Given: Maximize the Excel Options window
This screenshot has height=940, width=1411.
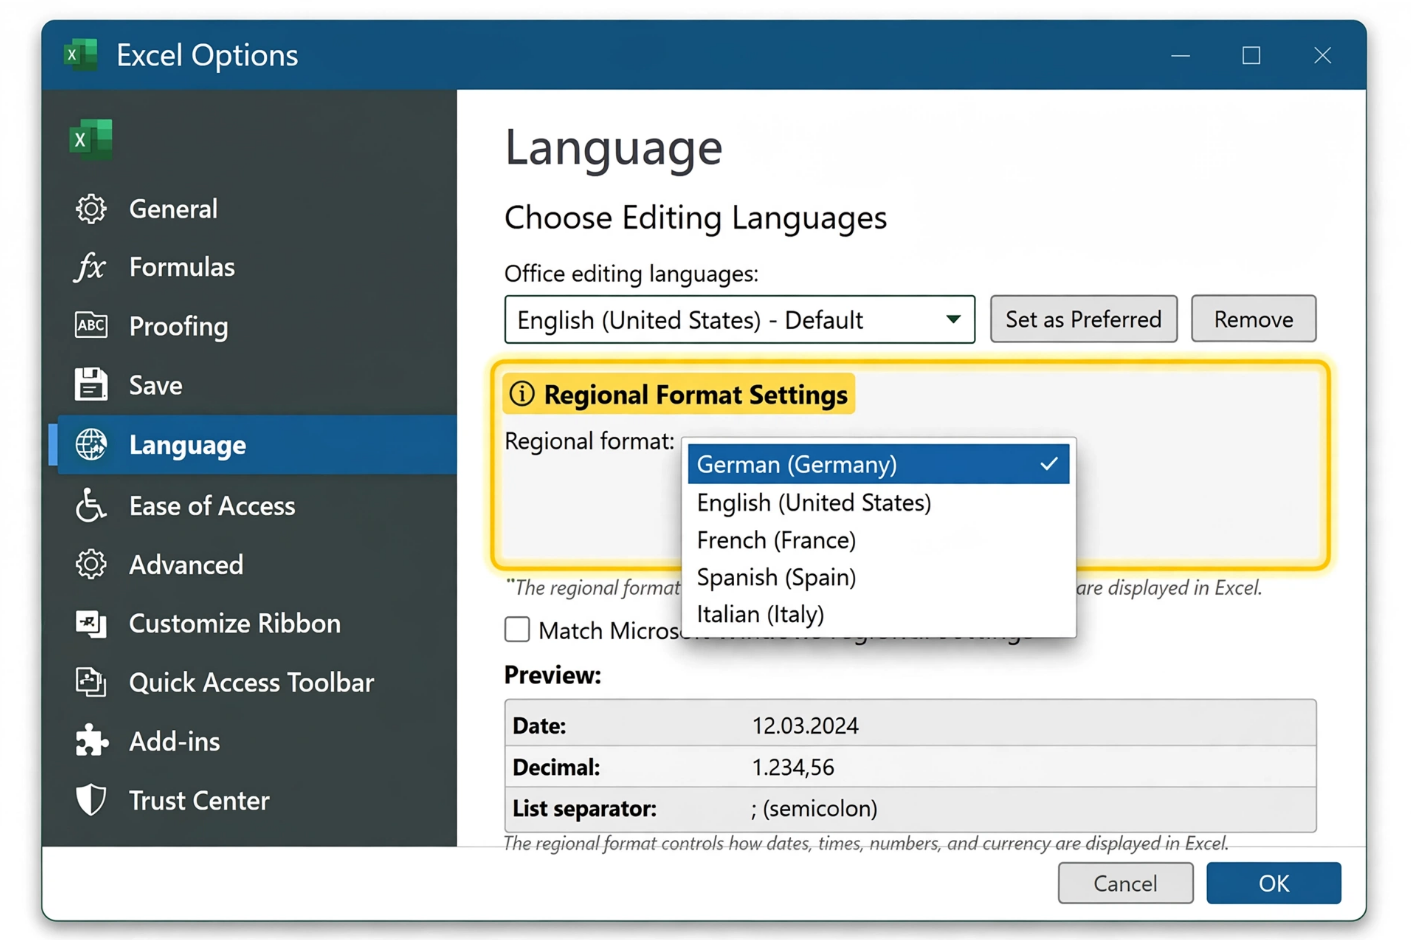Looking at the screenshot, I should point(1251,55).
